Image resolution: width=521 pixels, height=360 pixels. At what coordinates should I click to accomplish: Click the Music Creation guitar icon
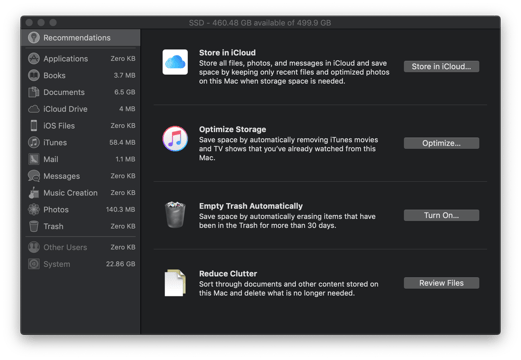coord(34,193)
